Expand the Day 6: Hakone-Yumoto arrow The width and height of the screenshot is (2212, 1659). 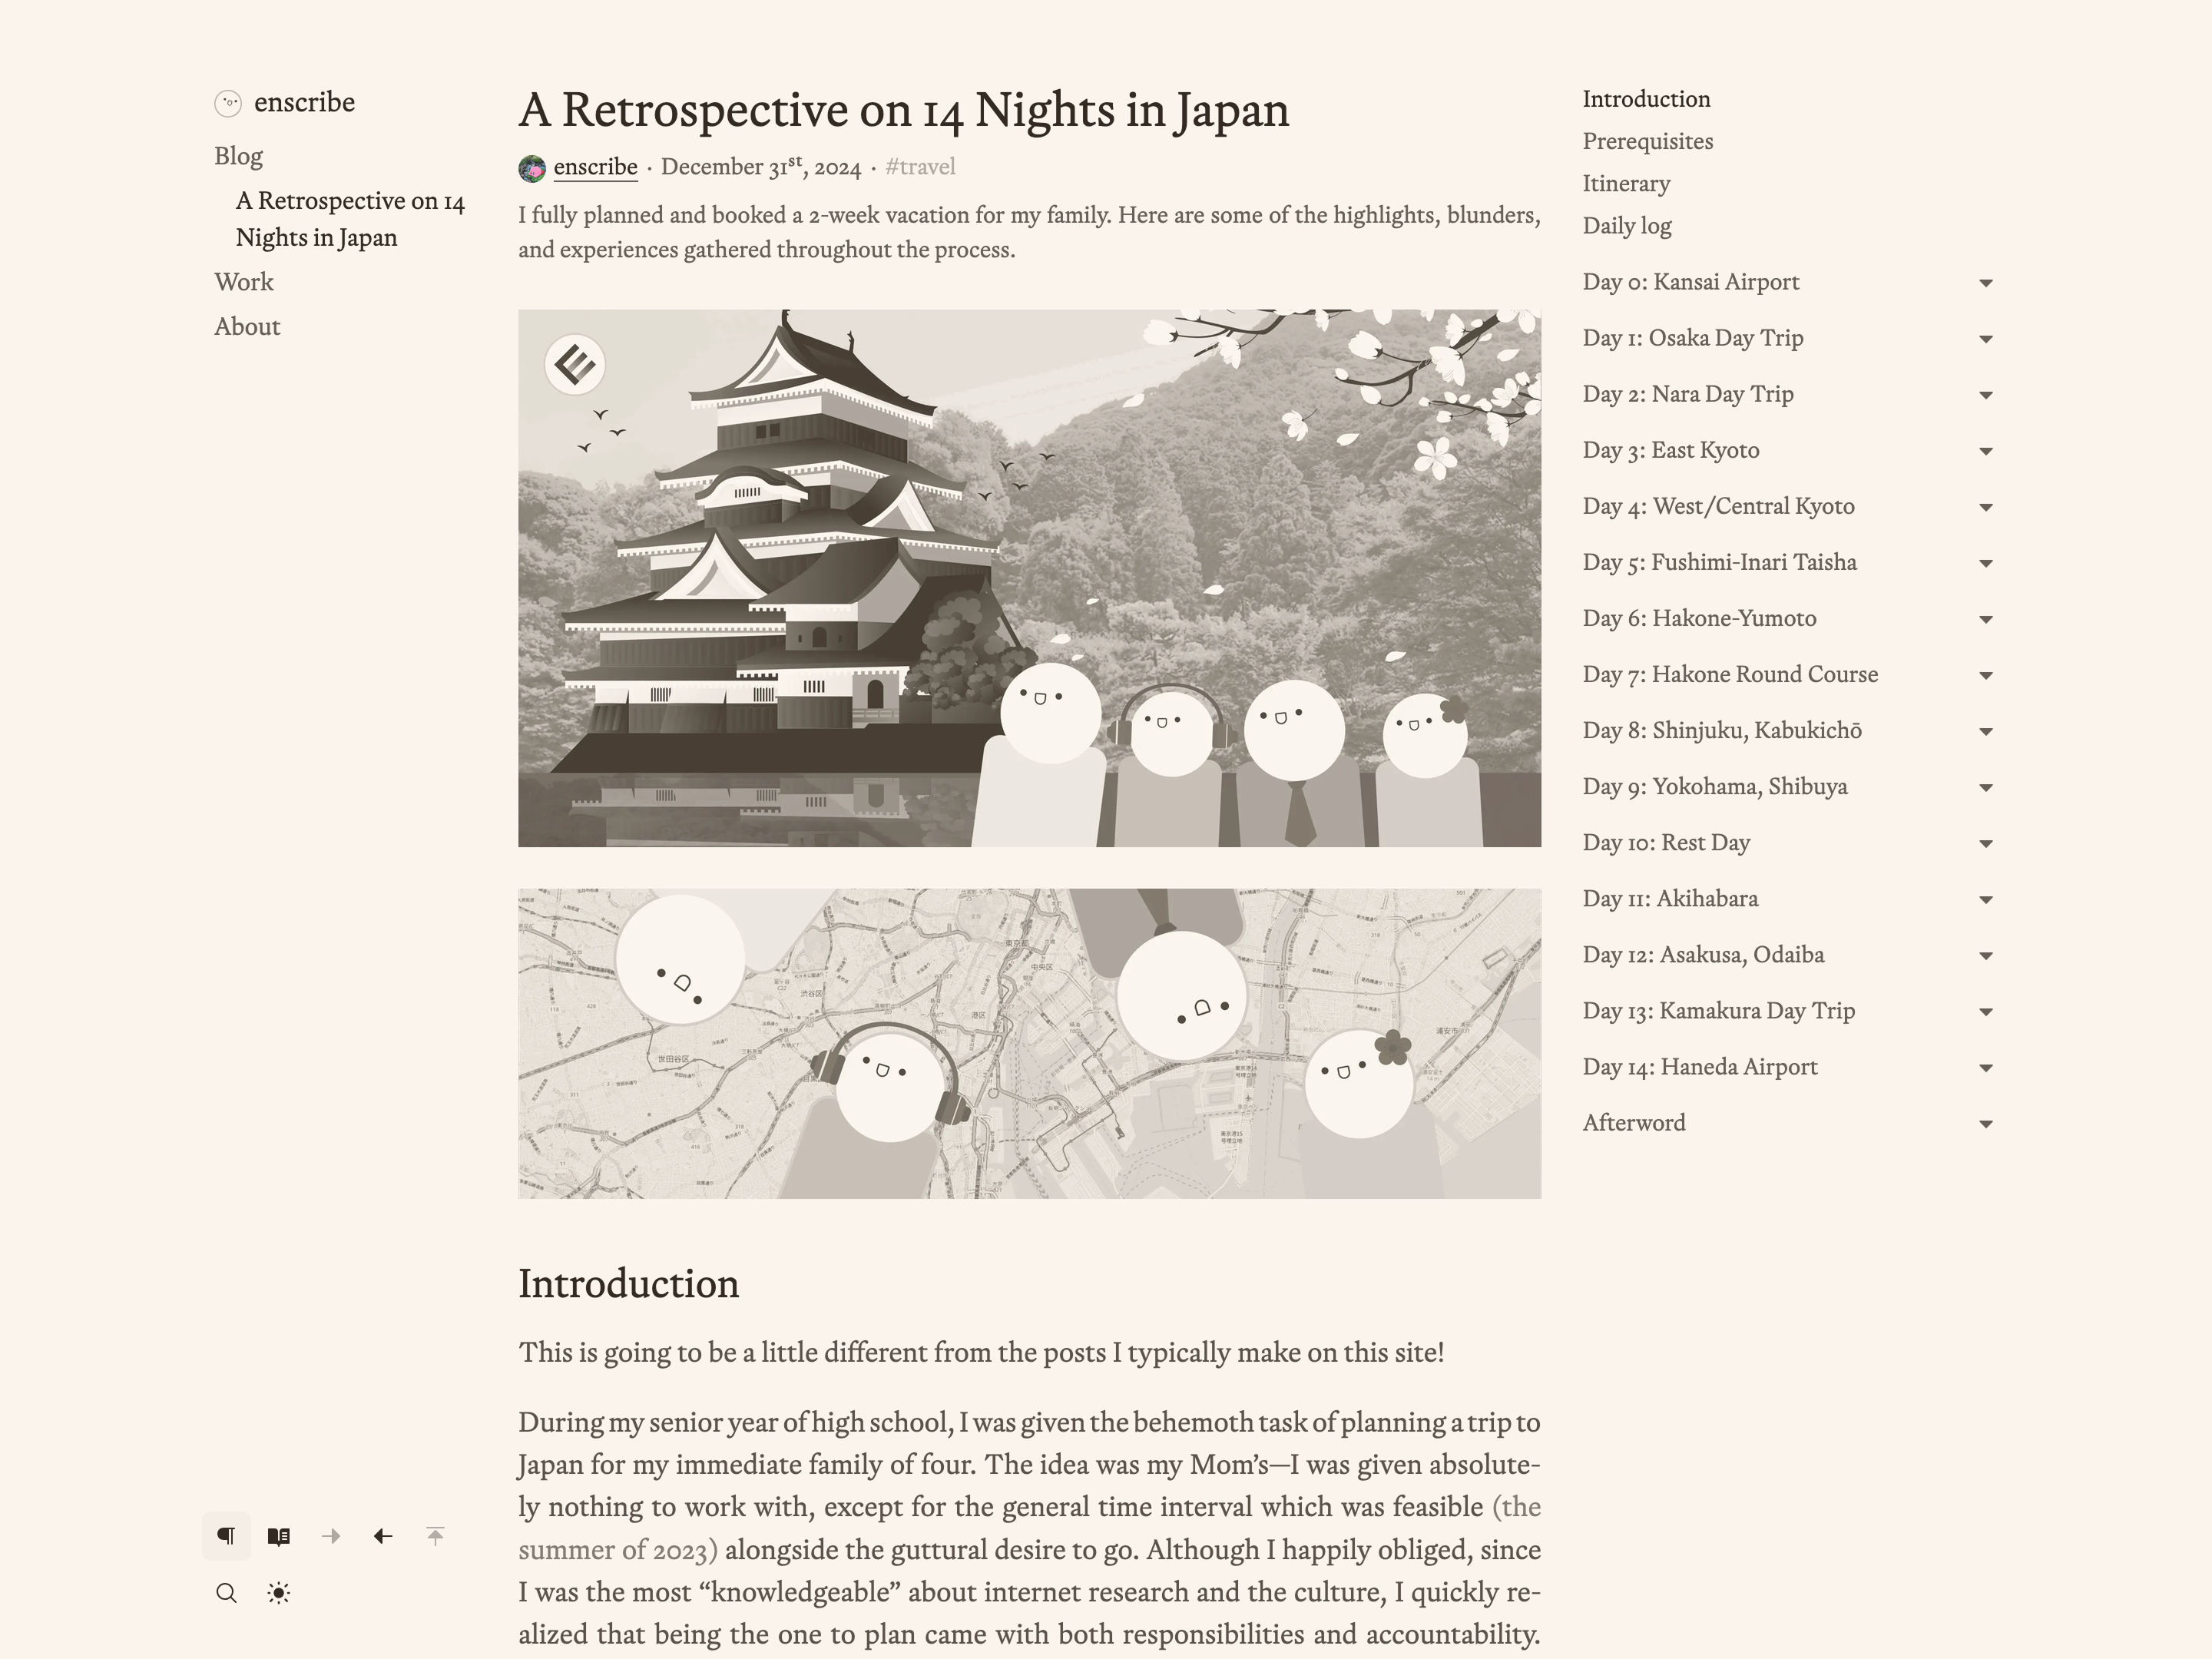pos(1986,619)
